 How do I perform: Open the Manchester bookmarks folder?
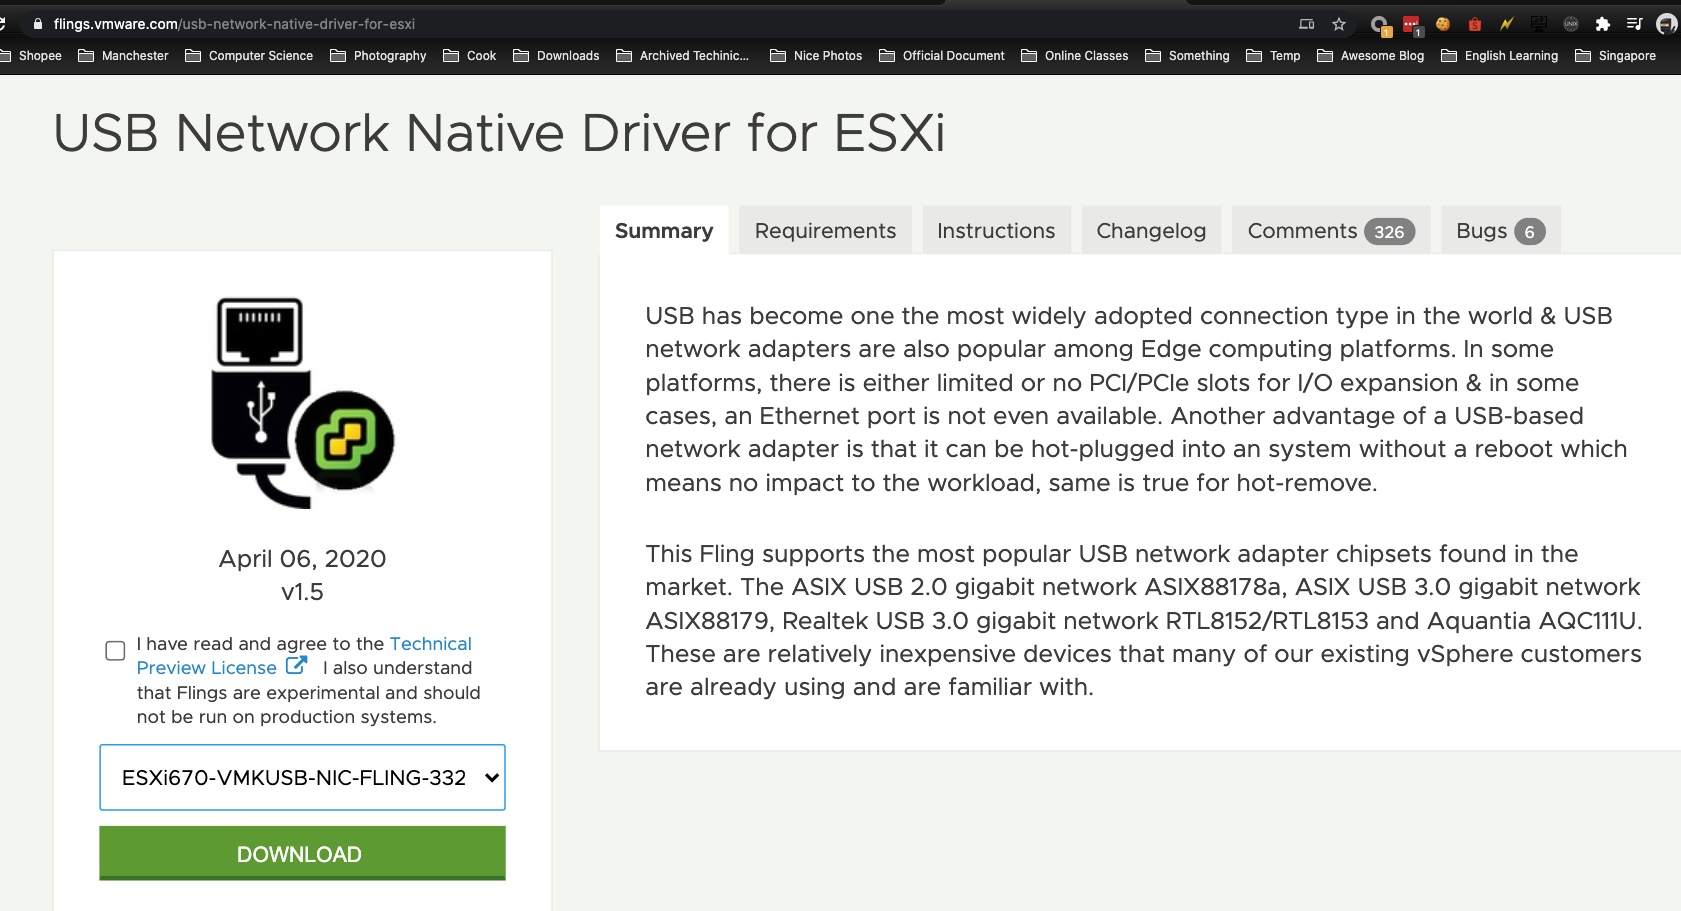pos(134,56)
